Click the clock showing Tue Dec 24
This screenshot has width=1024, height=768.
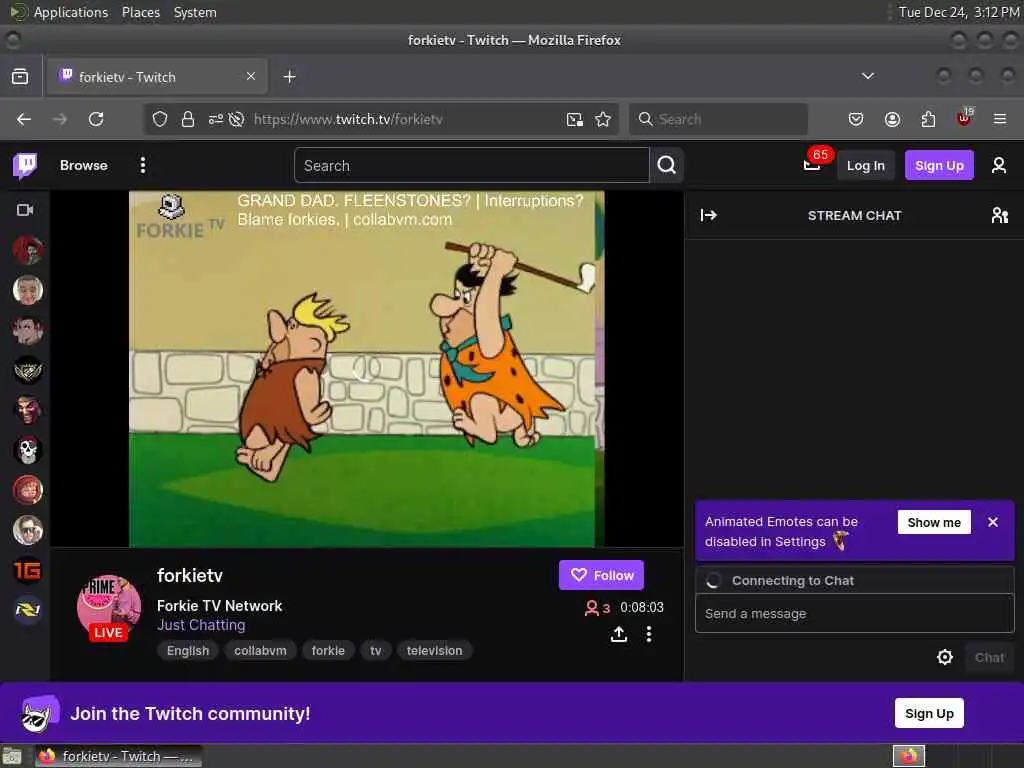tap(959, 12)
